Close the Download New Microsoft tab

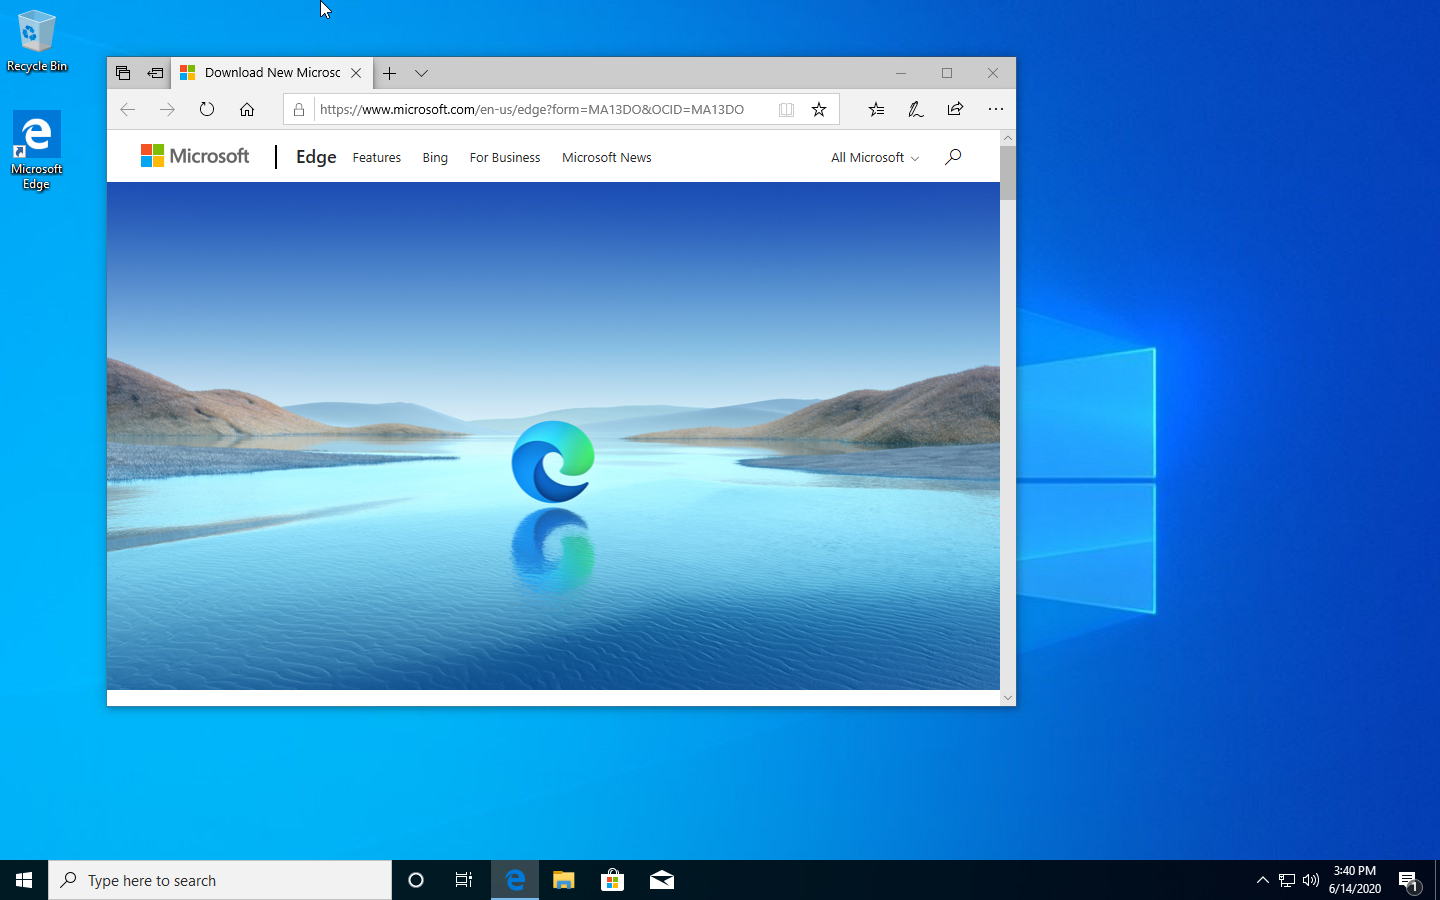pos(356,73)
